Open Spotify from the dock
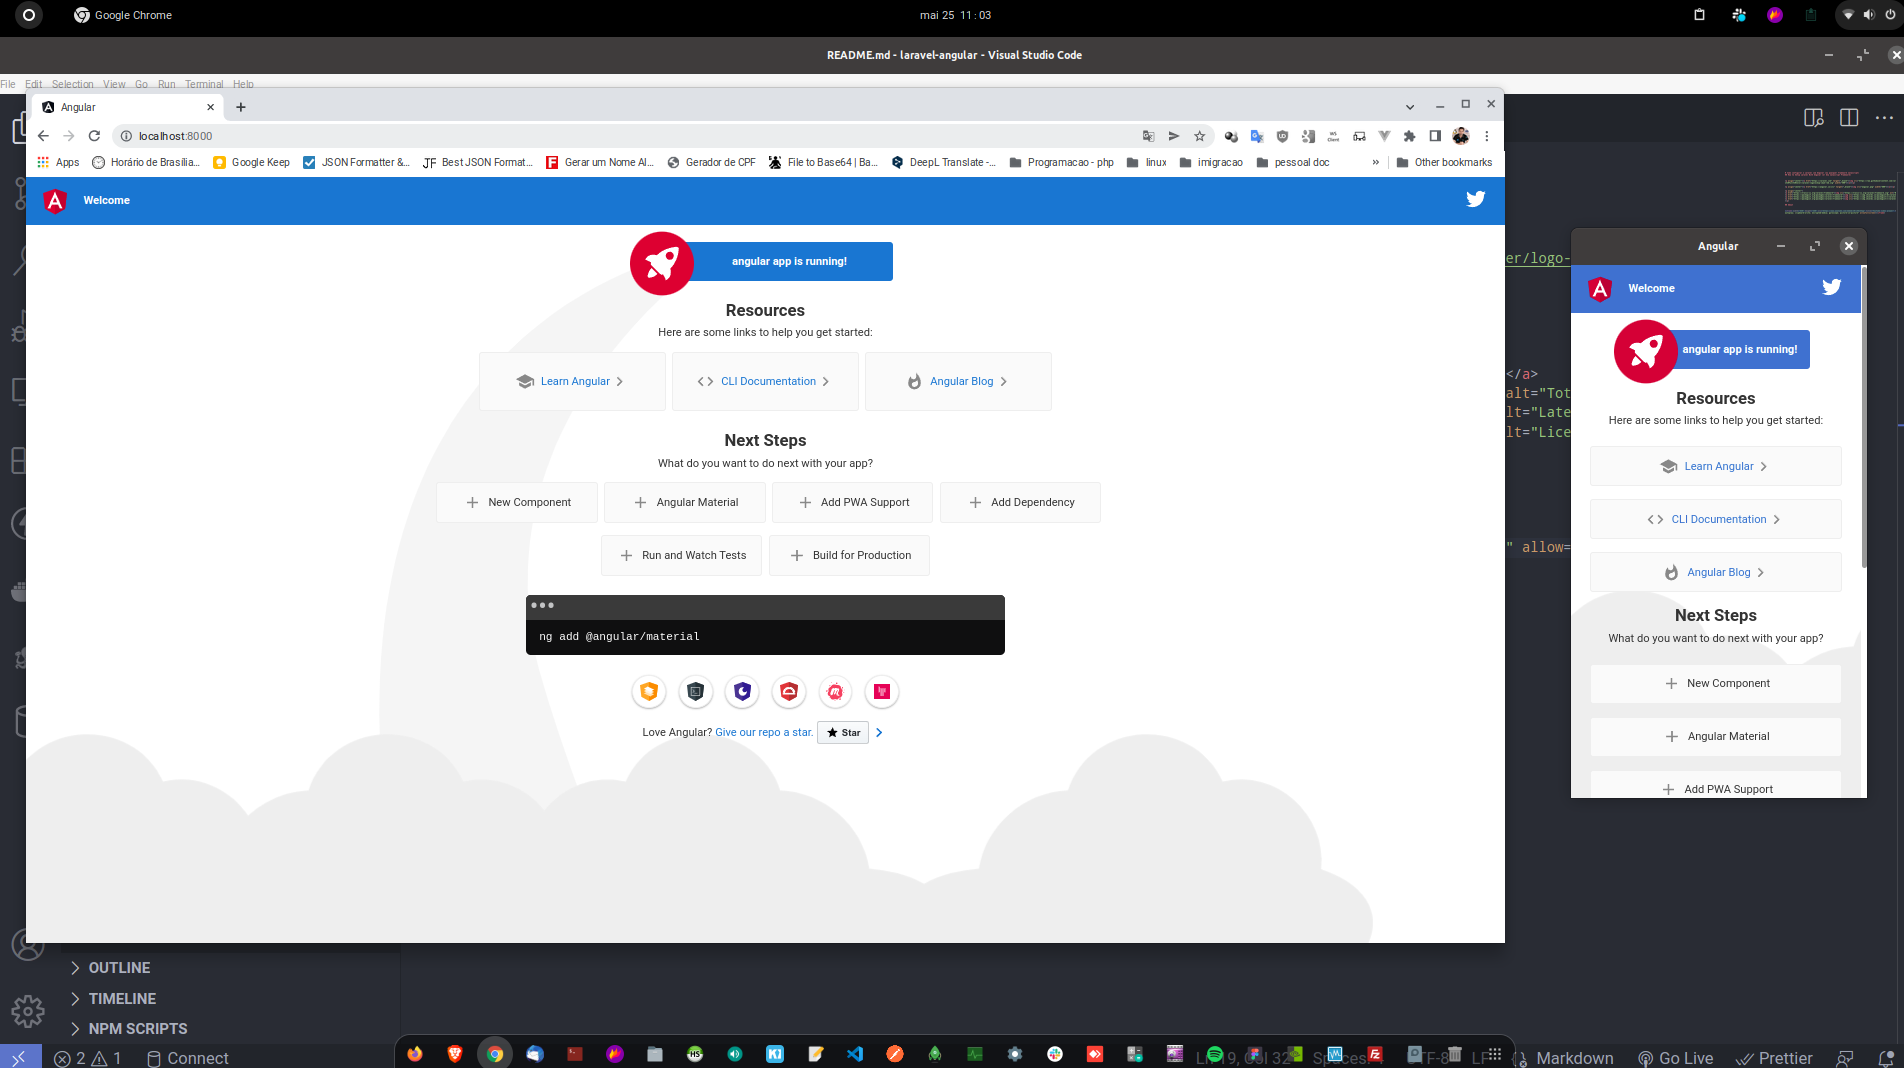 [x=1215, y=1053]
